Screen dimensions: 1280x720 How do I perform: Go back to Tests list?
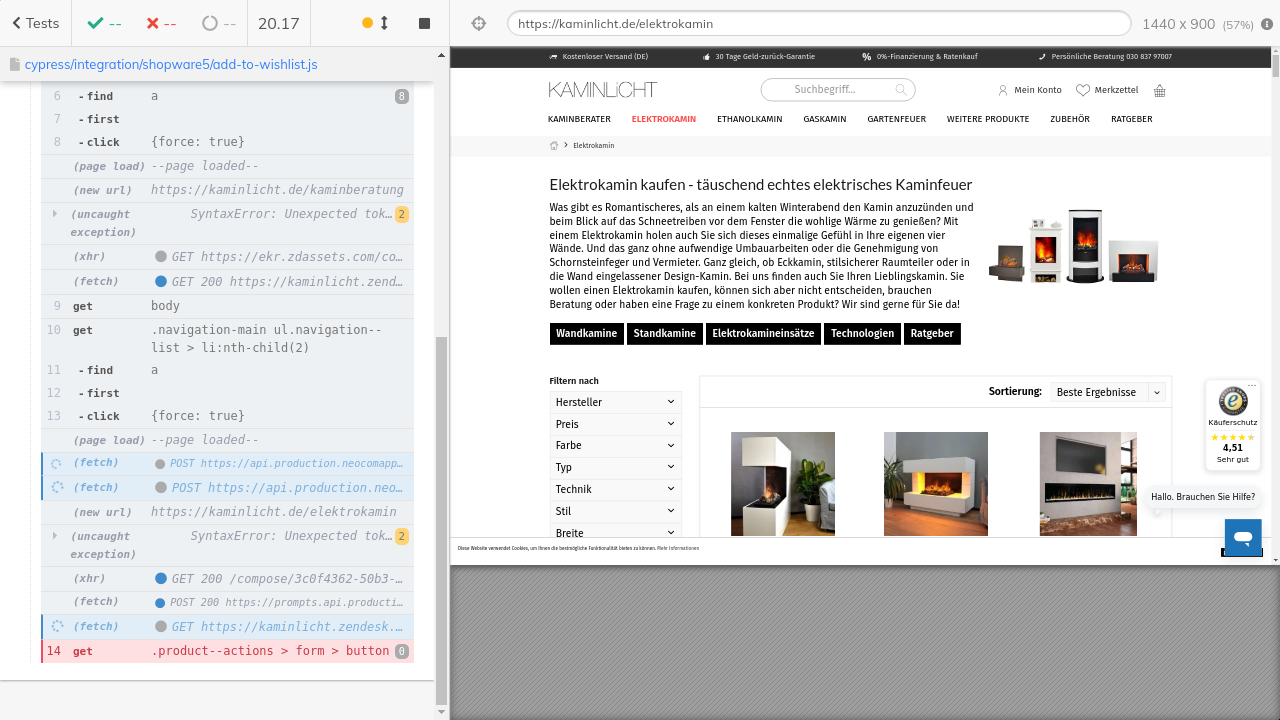point(34,23)
